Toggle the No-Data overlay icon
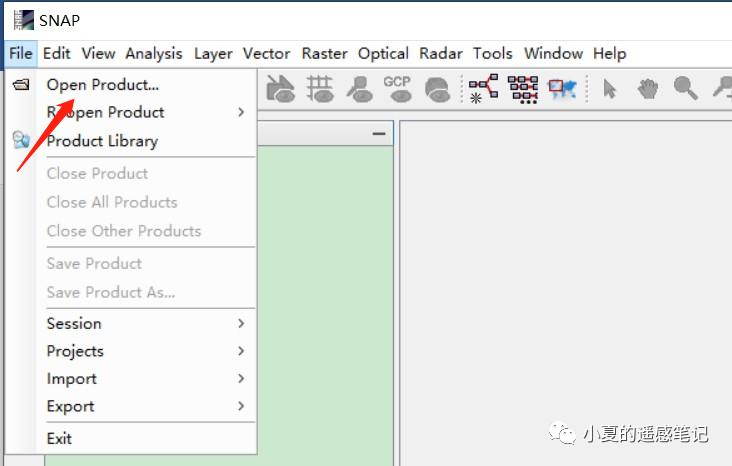 [280, 88]
